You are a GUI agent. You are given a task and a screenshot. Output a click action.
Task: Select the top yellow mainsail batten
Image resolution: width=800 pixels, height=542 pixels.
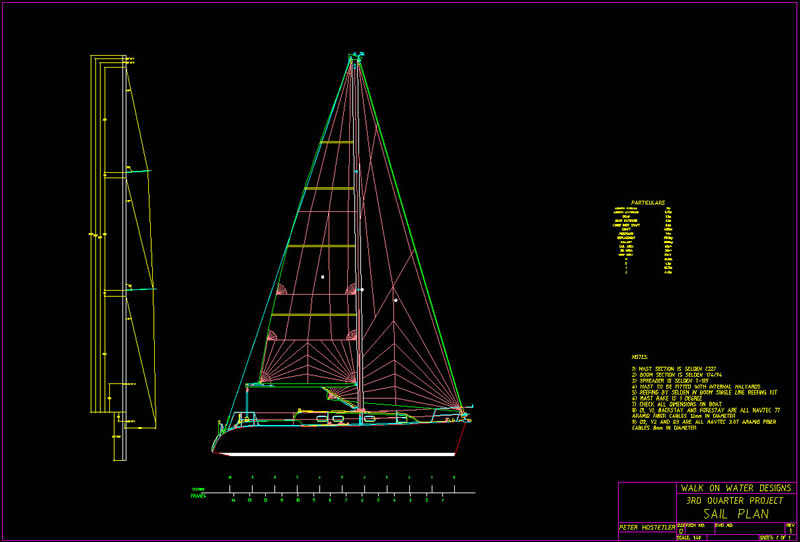point(336,143)
